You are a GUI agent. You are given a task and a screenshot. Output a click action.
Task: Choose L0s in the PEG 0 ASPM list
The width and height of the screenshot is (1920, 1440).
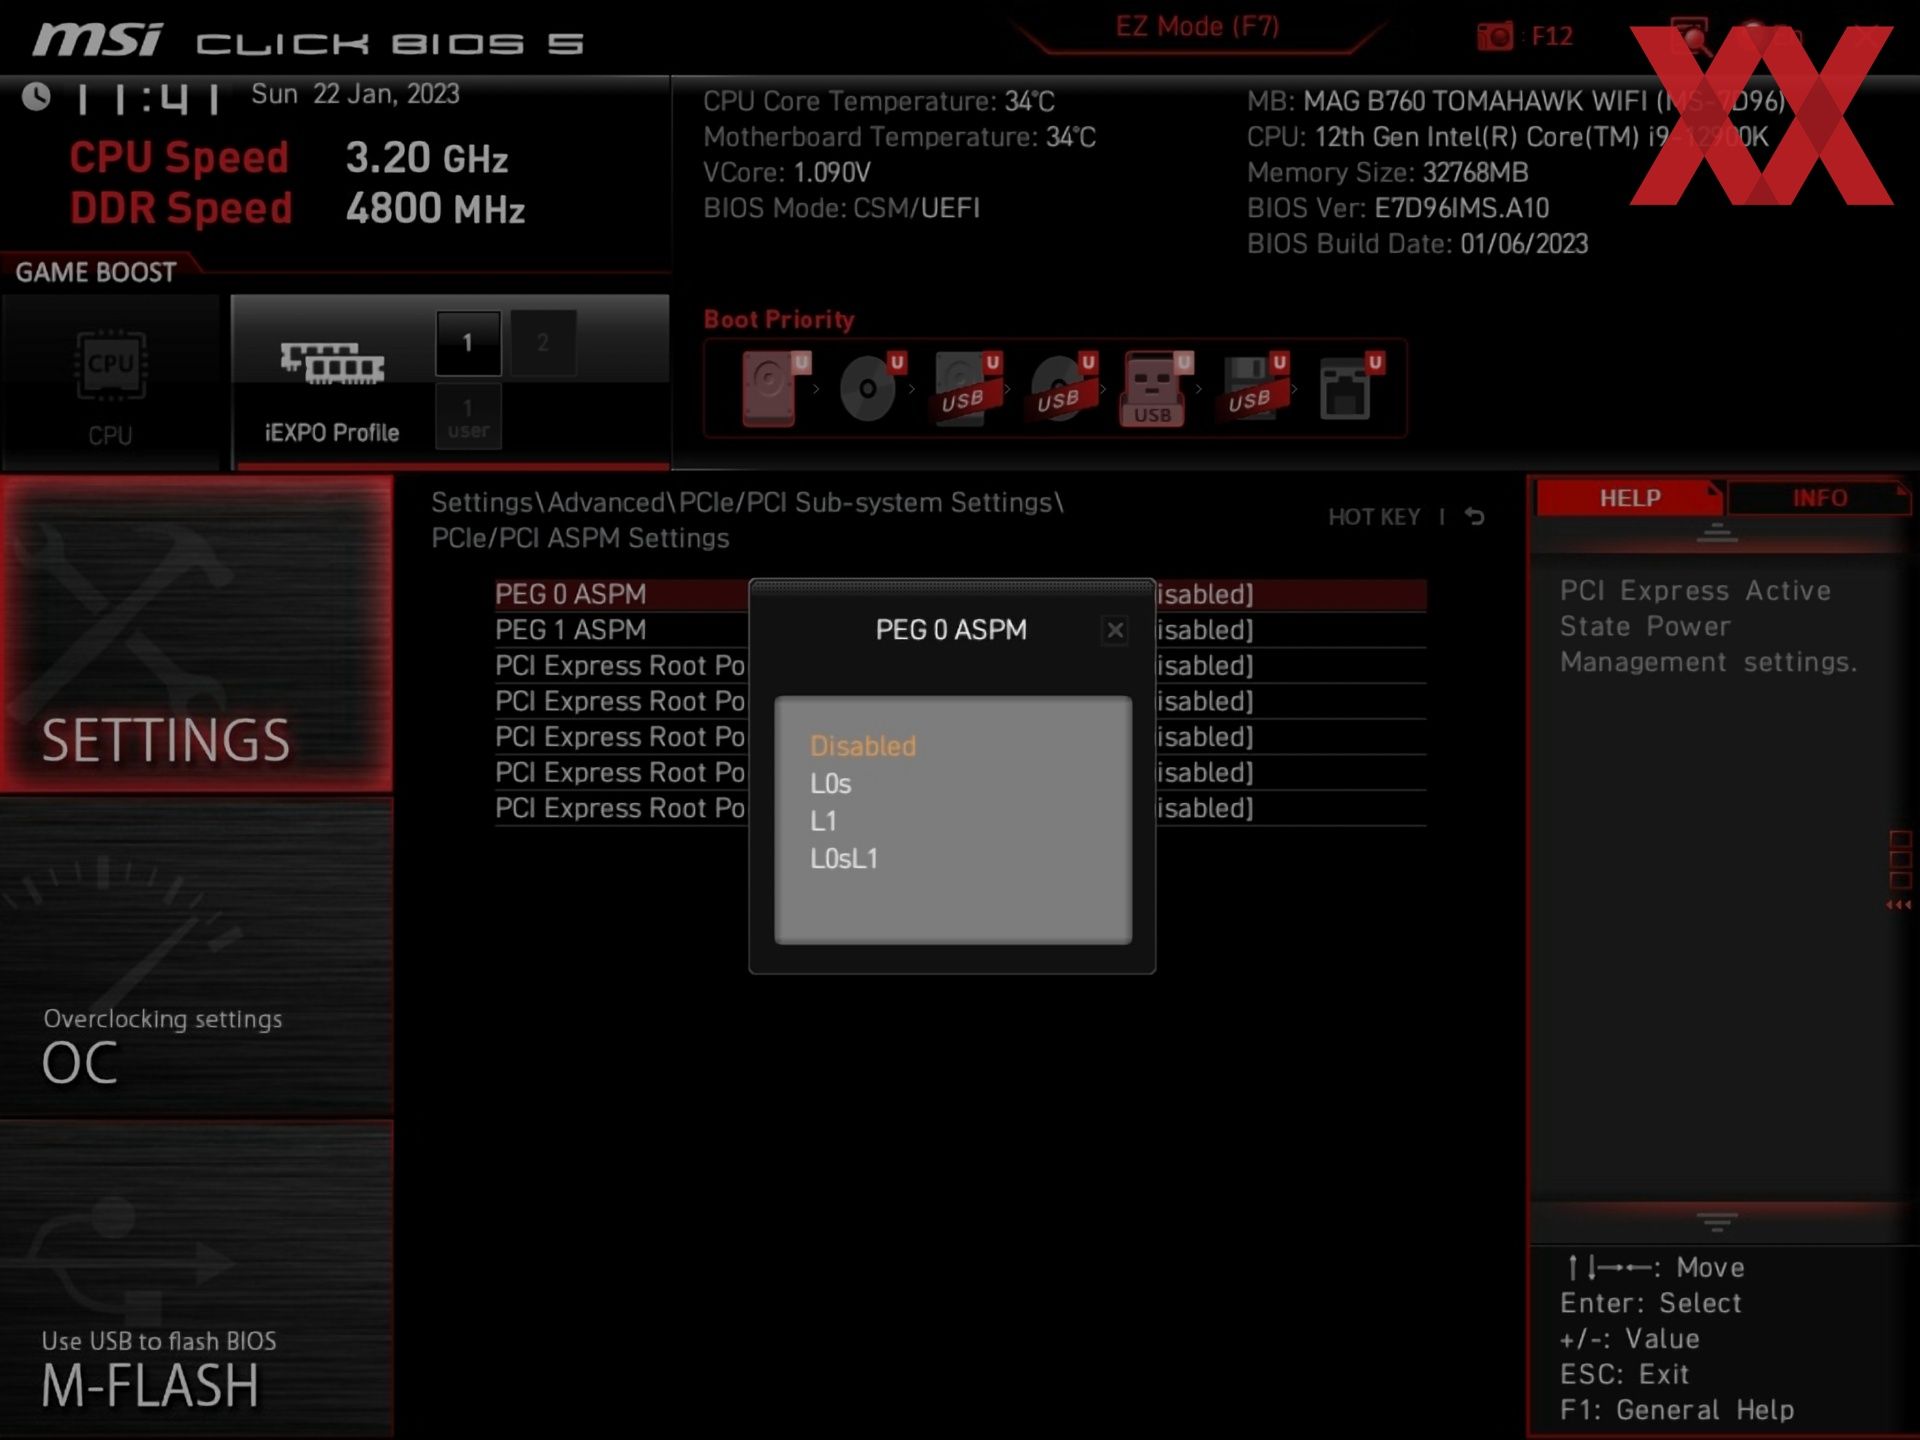point(830,784)
